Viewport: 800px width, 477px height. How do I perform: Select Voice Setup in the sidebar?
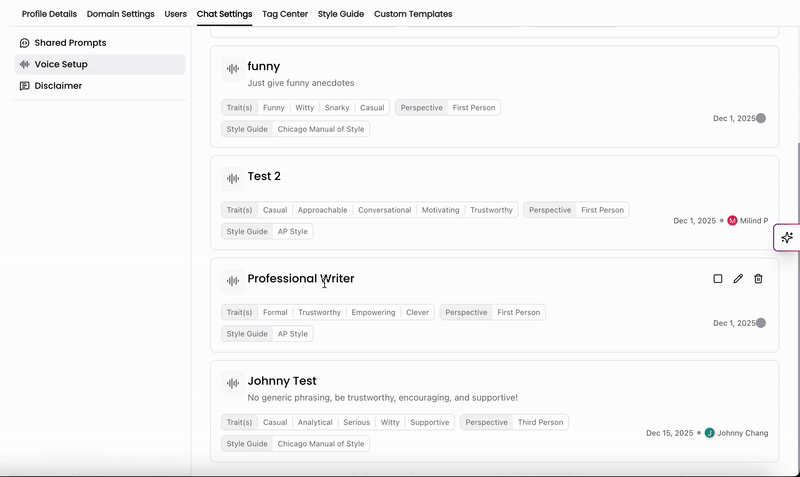[100, 64]
